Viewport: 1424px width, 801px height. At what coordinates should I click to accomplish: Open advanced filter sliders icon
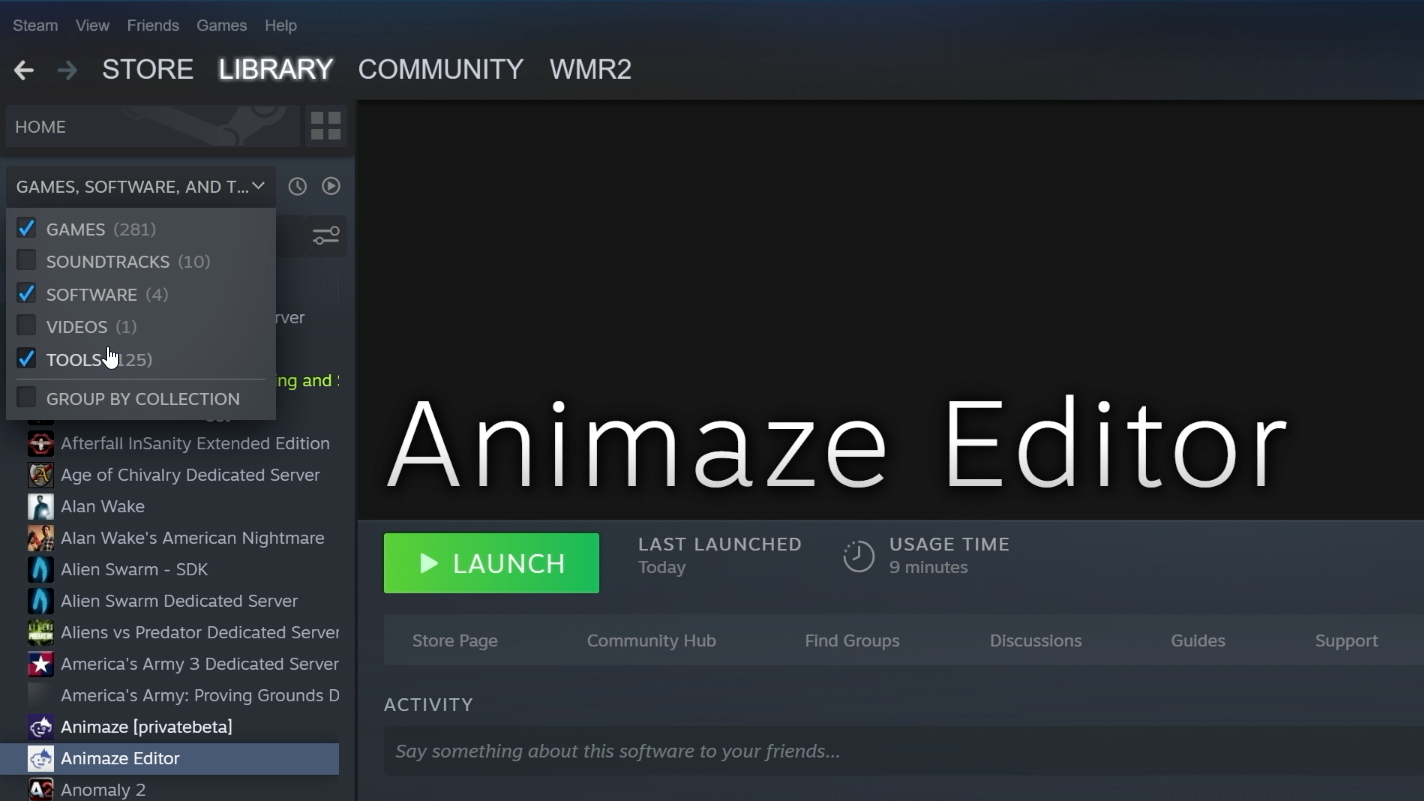[326, 236]
